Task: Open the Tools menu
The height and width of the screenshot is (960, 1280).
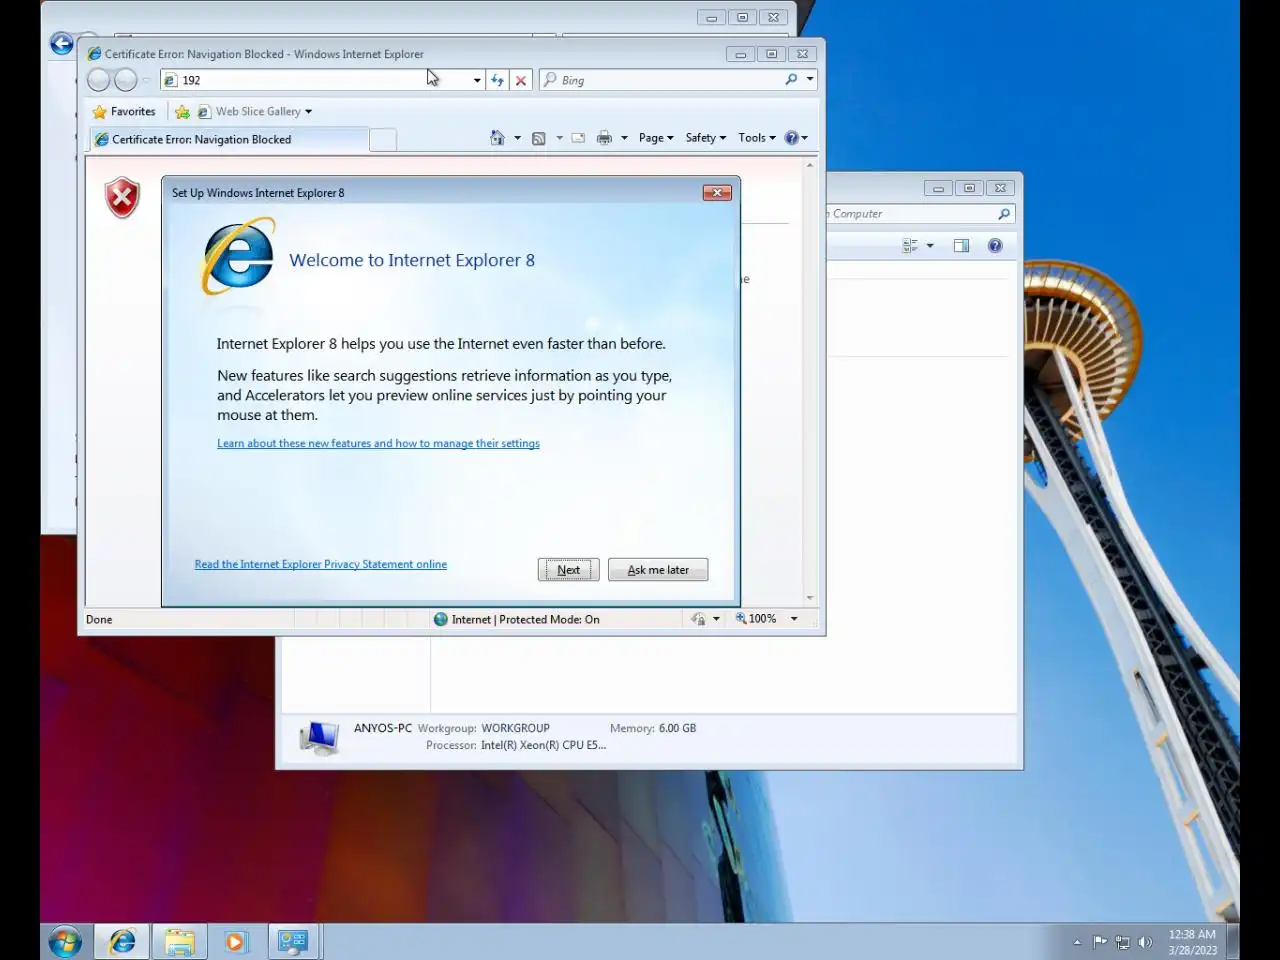Action: tap(757, 138)
